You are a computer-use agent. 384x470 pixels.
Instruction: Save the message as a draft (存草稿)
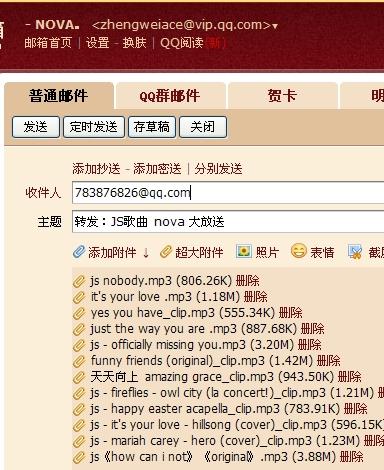point(152,127)
